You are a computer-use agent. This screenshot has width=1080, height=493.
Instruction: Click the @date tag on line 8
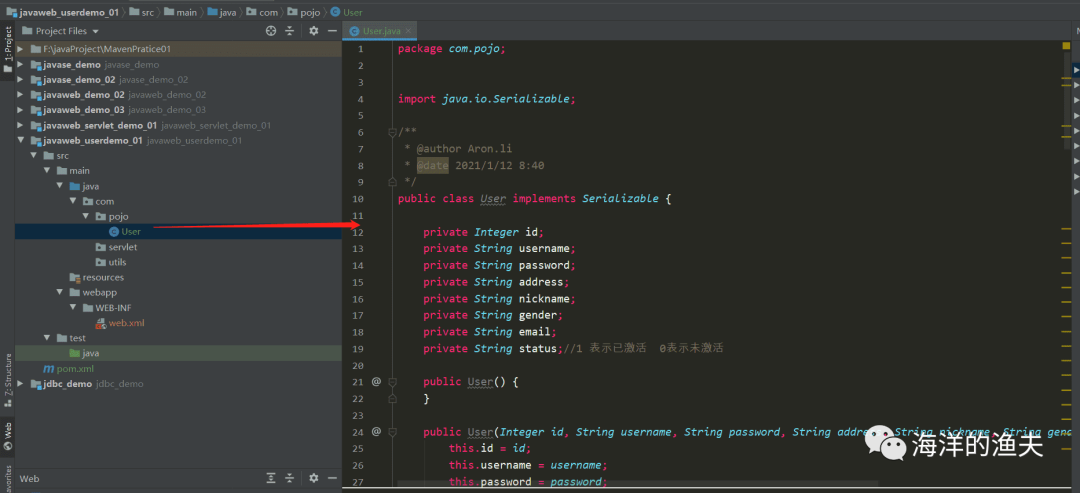(432, 165)
